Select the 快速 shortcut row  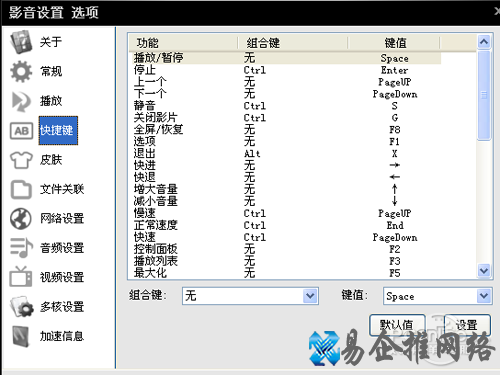[x=287, y=237]
